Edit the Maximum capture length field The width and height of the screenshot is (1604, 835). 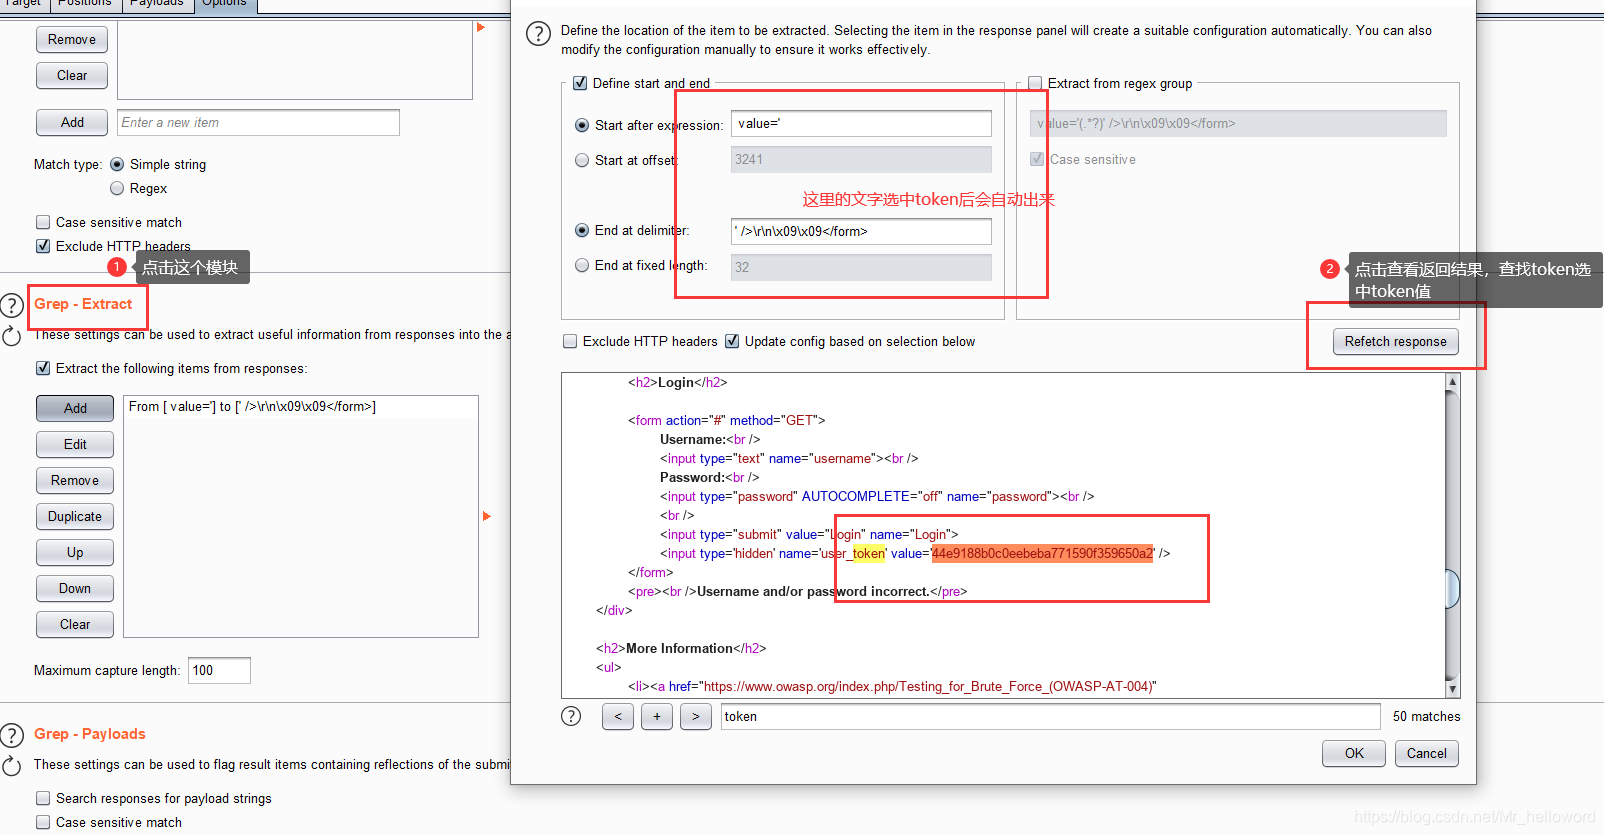[219, 670]
